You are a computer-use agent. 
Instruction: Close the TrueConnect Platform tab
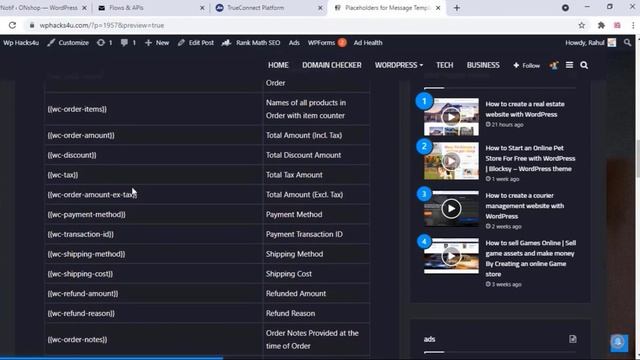pos(320,8)
